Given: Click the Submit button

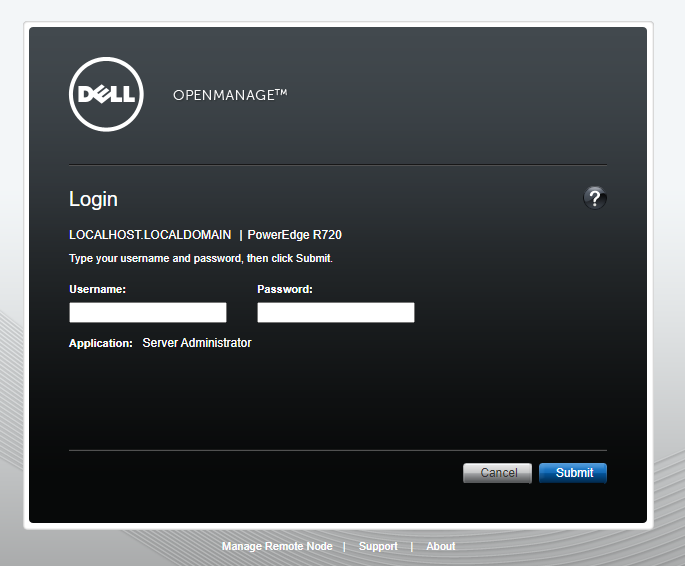Looking at the screenshot, I should click(x=573, y=473).
